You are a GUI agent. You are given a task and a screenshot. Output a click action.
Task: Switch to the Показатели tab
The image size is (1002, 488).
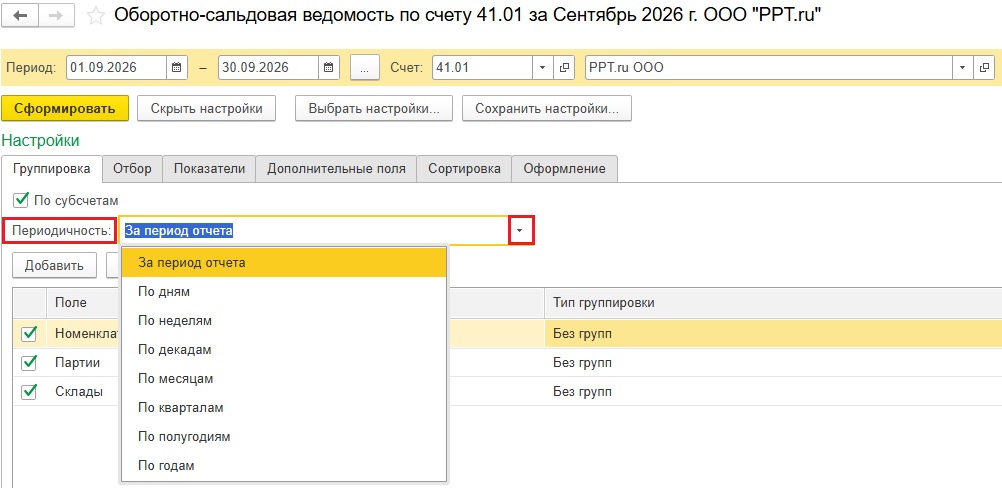click(209, 169)
